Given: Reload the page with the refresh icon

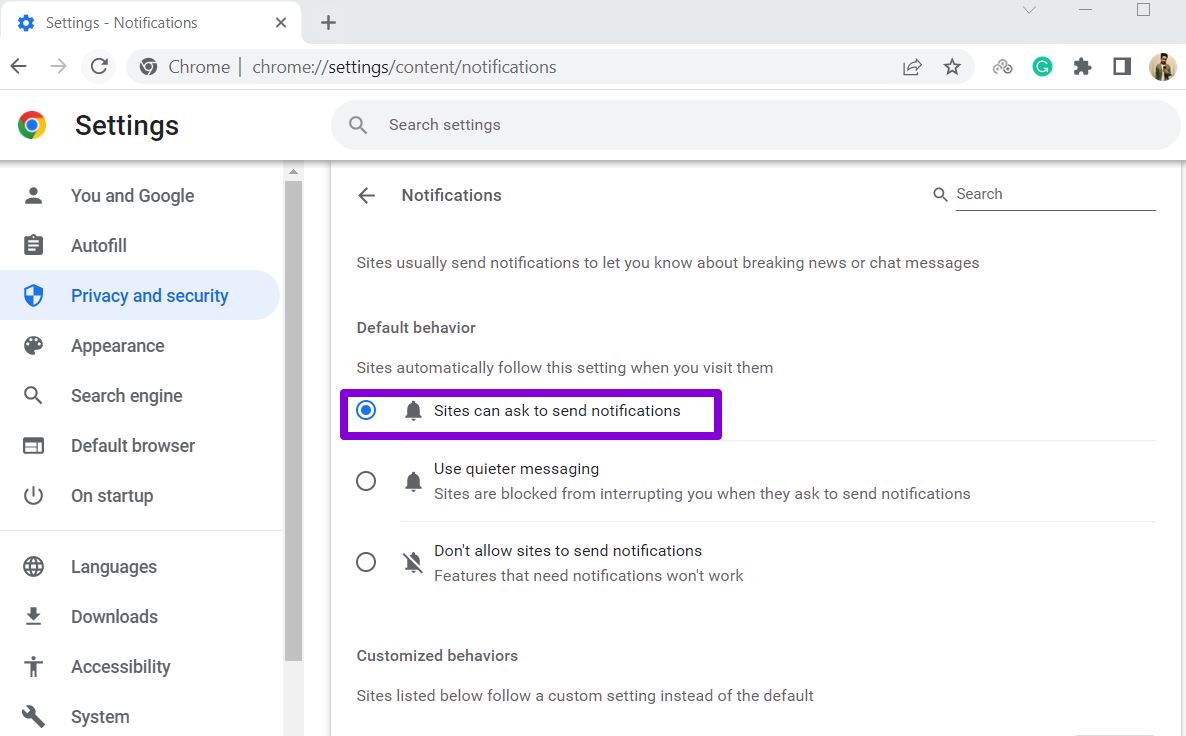Looking at the screenshot, I should (99, 67).
